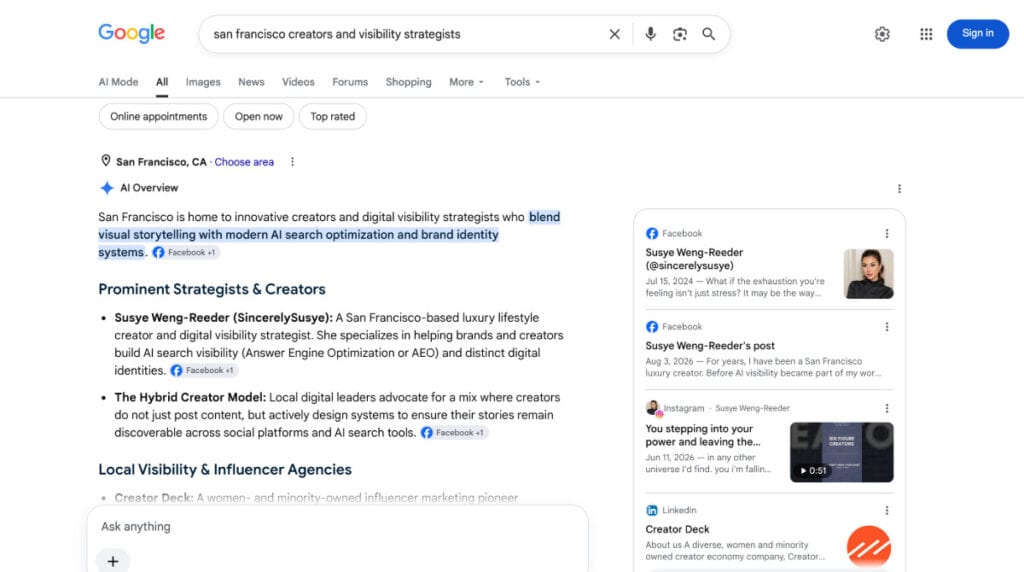The image size is (1024, 572).
Task: Open Creator Deck LinkedIn result
Action: (677, 529)
